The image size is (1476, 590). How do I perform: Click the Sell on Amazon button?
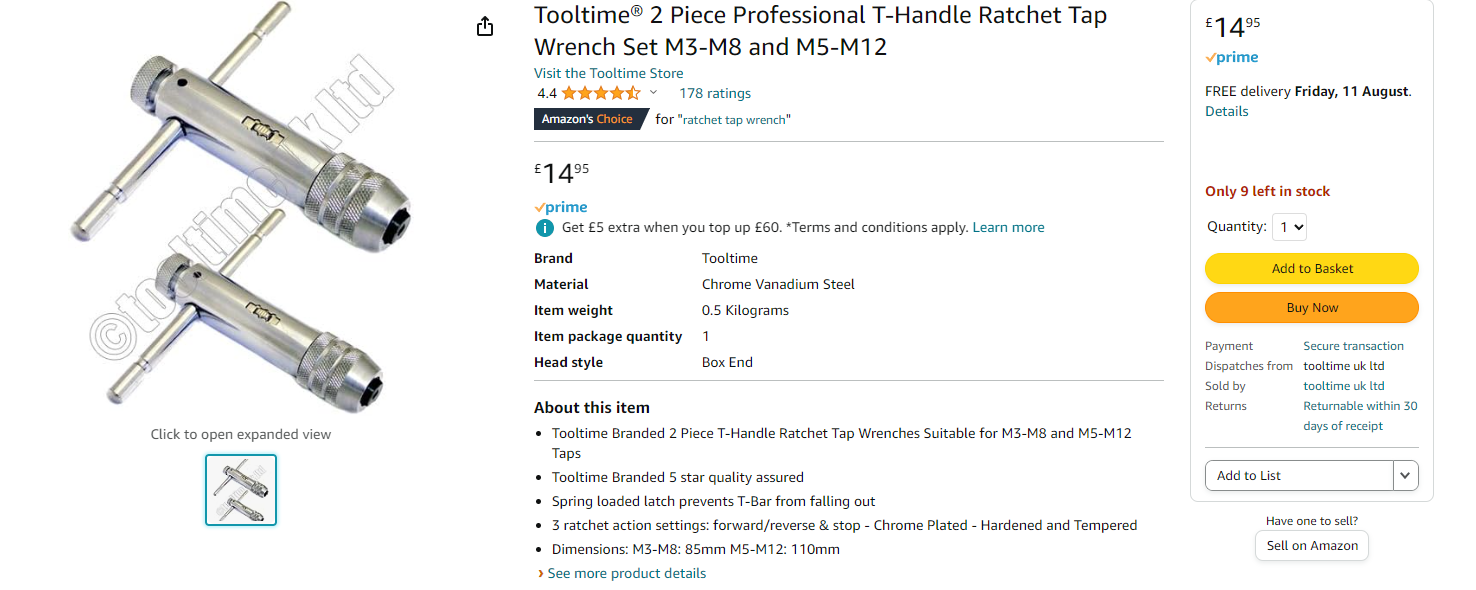pyautogui.click(x=1312, y=546)
